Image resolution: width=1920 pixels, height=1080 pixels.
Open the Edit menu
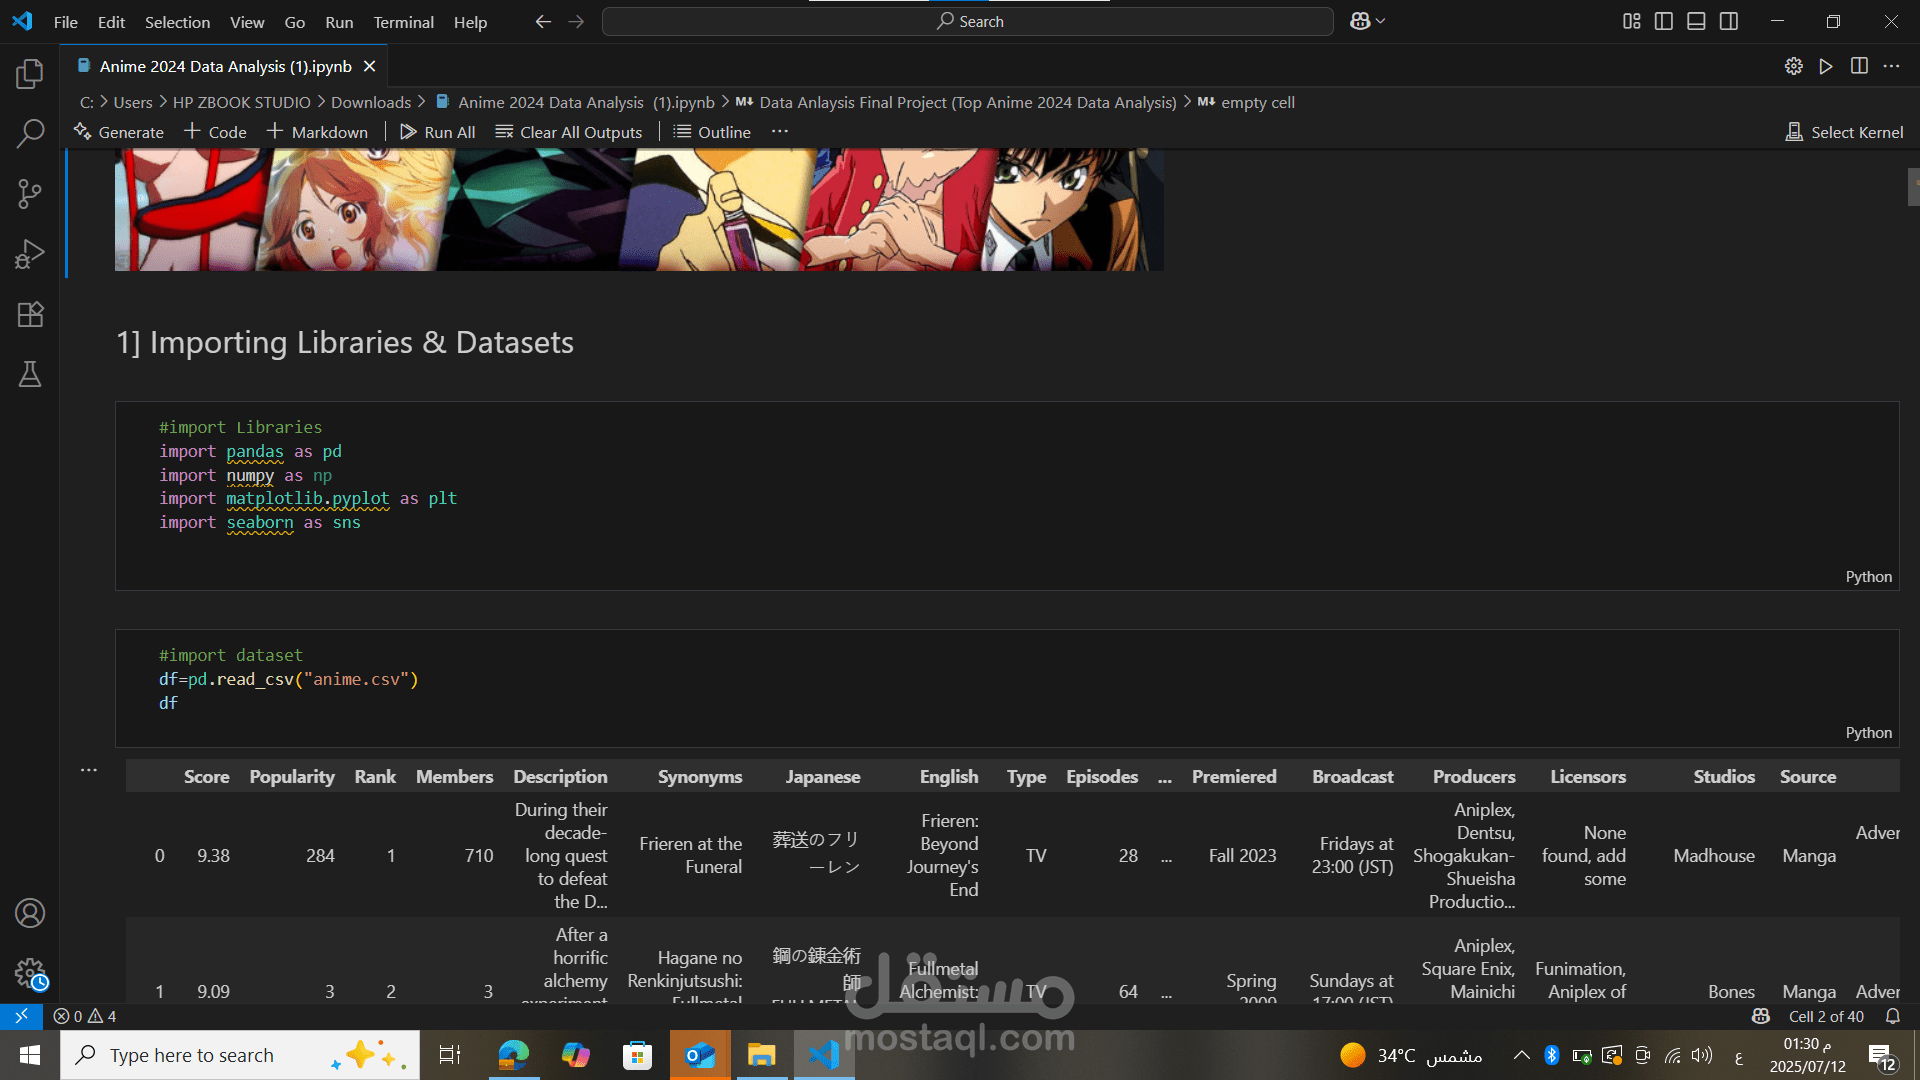[x=111, y=21]
